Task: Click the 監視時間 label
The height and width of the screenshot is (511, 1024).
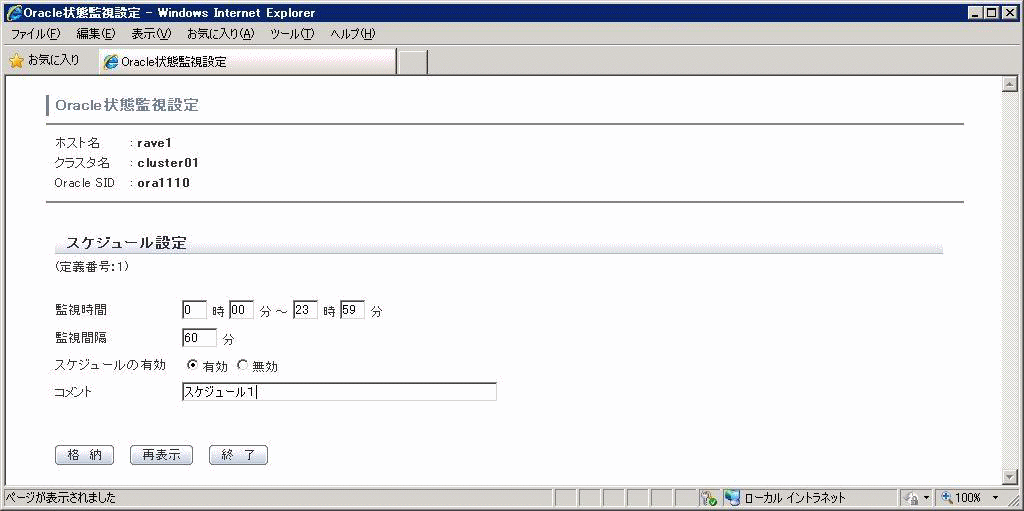Action: coord(80,310)
